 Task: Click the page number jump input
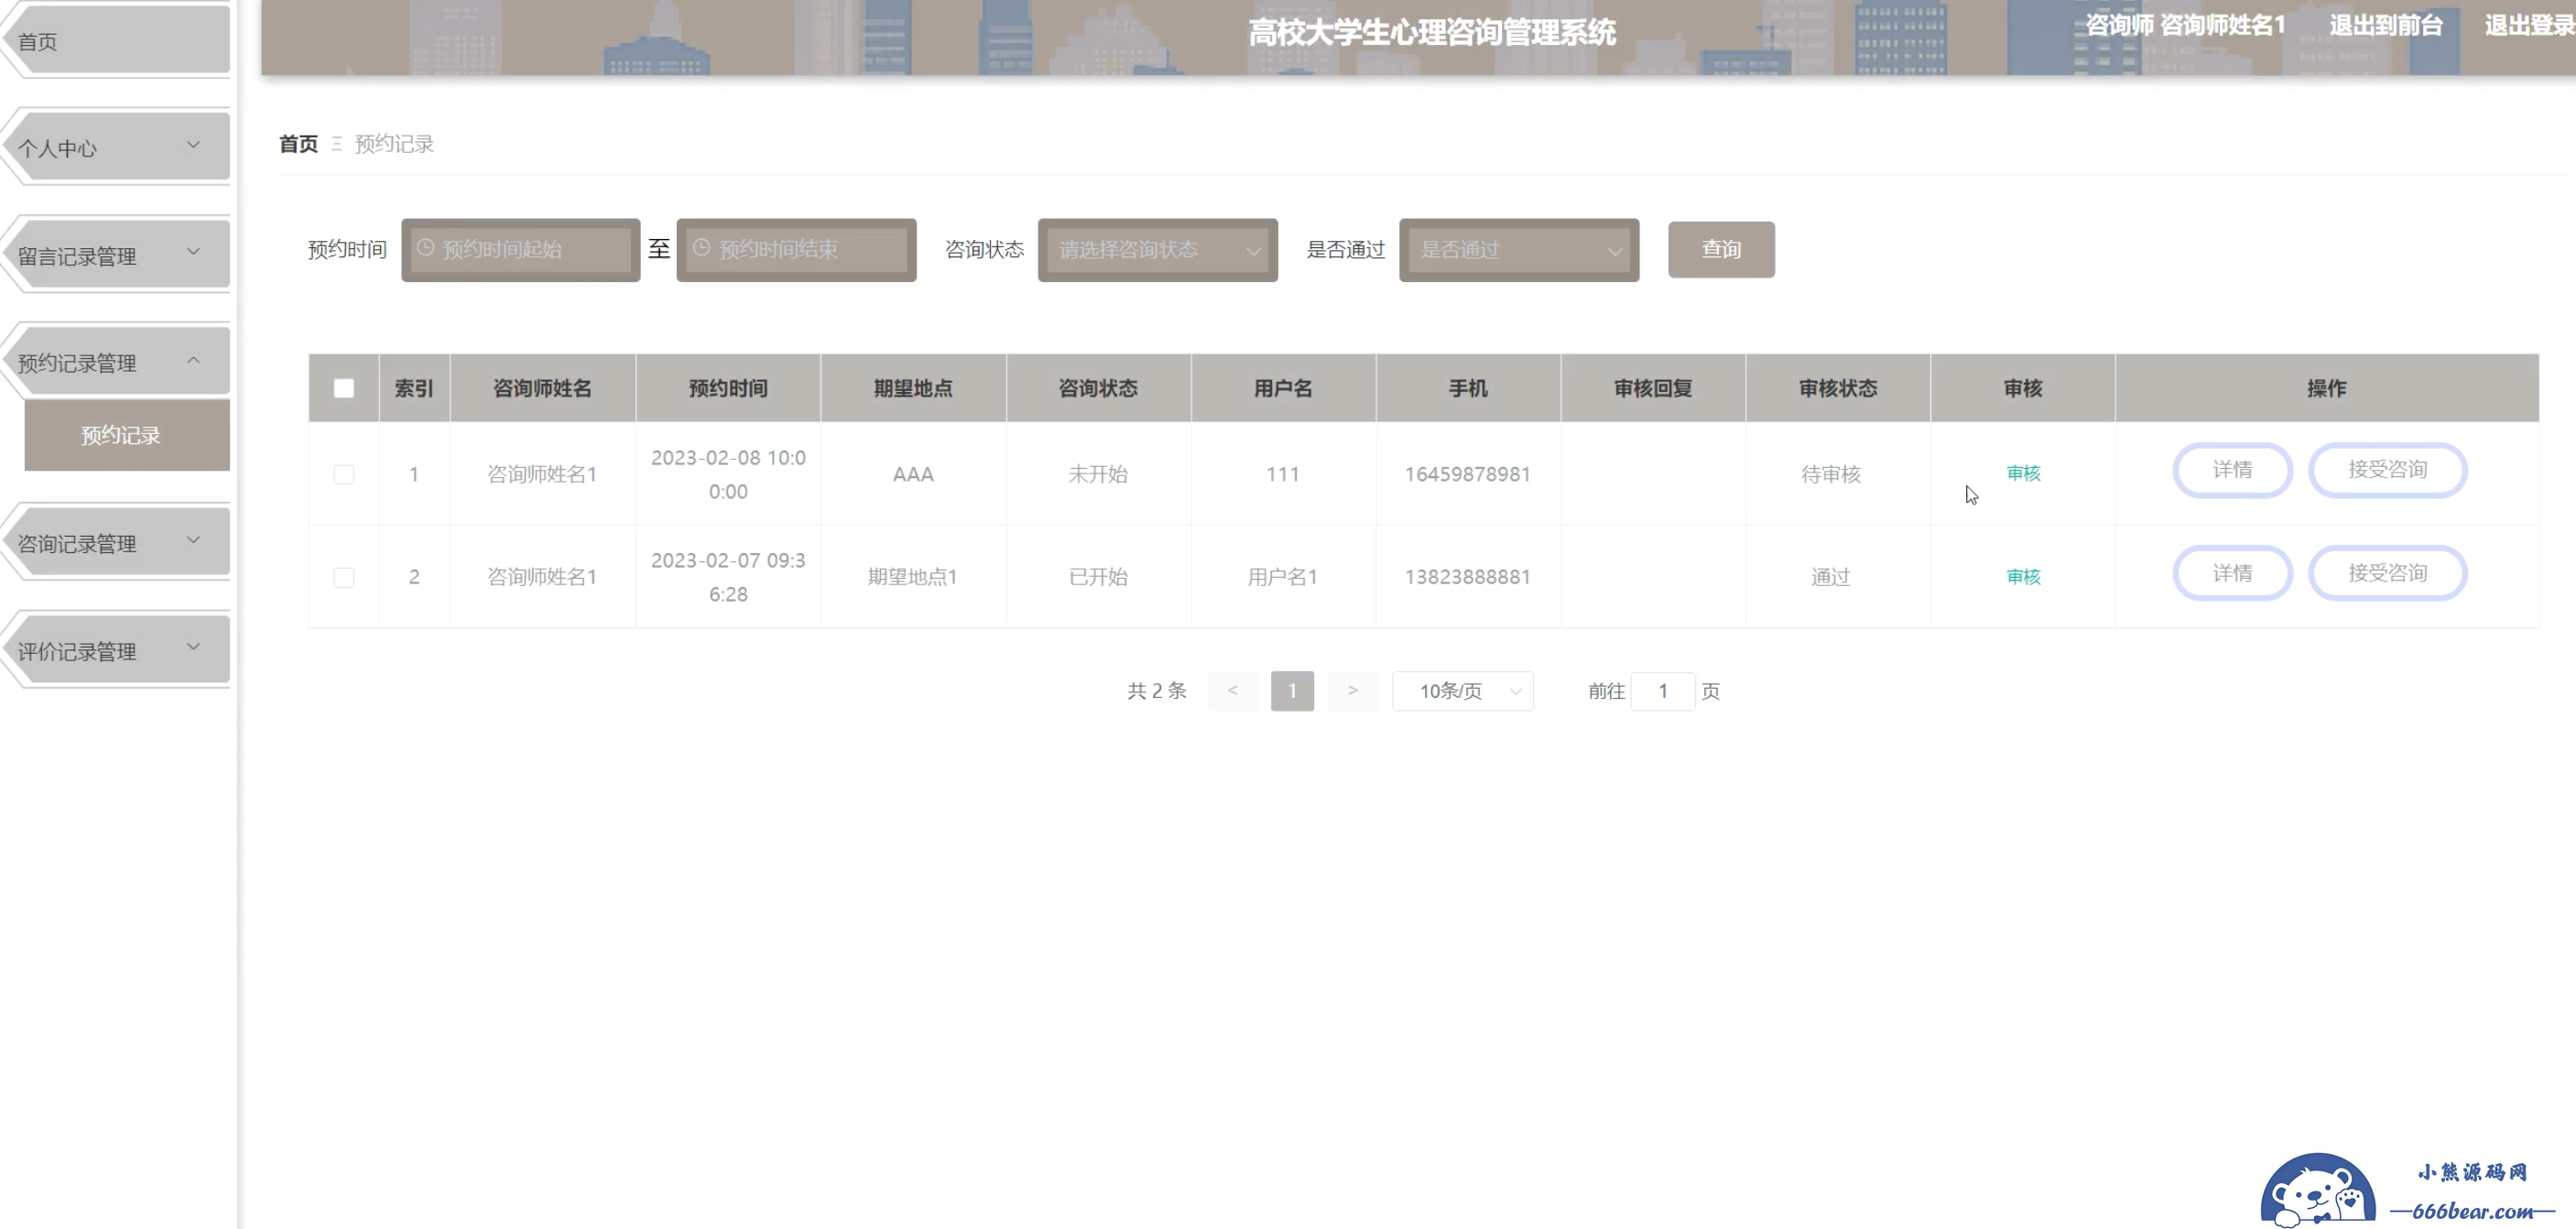click(1662, 691)
